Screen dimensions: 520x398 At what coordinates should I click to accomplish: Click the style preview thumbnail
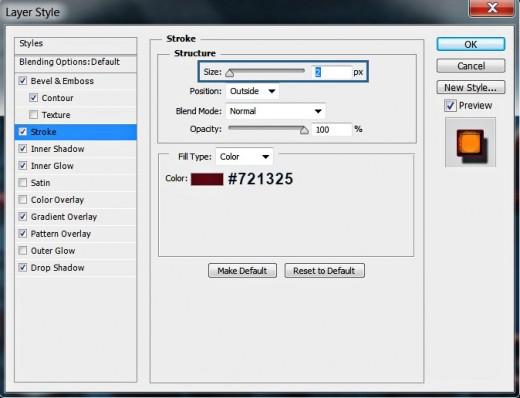pyautogui.click(x=470, y=142)
